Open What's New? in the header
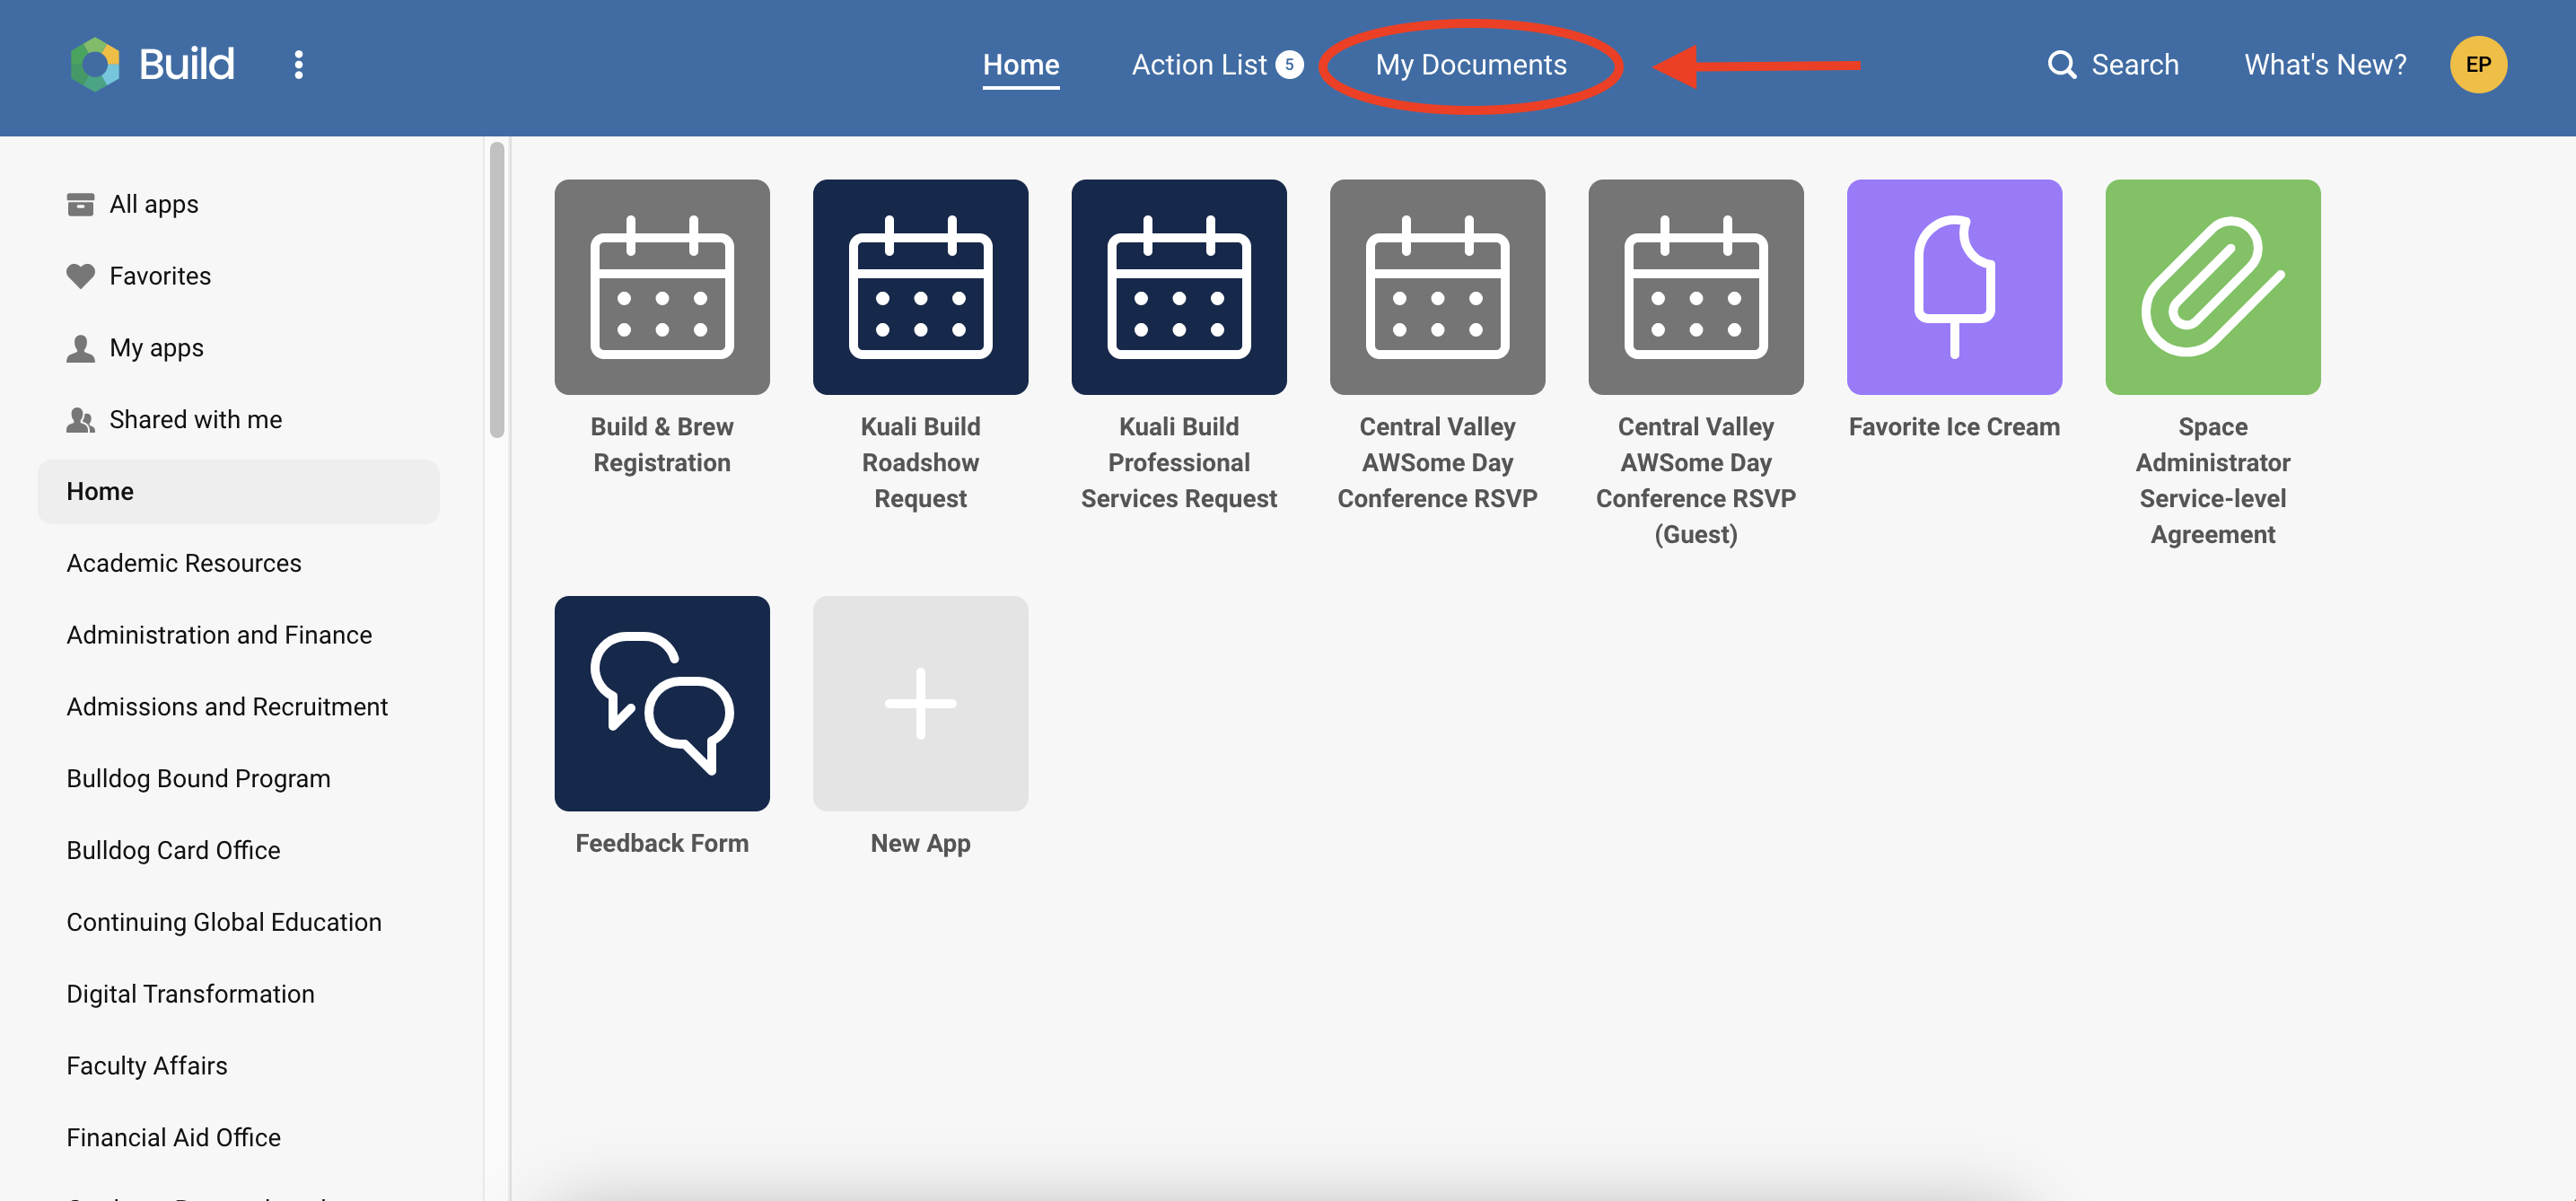The height and width of the screenshot is (1201, 2576). [2325, 65]
